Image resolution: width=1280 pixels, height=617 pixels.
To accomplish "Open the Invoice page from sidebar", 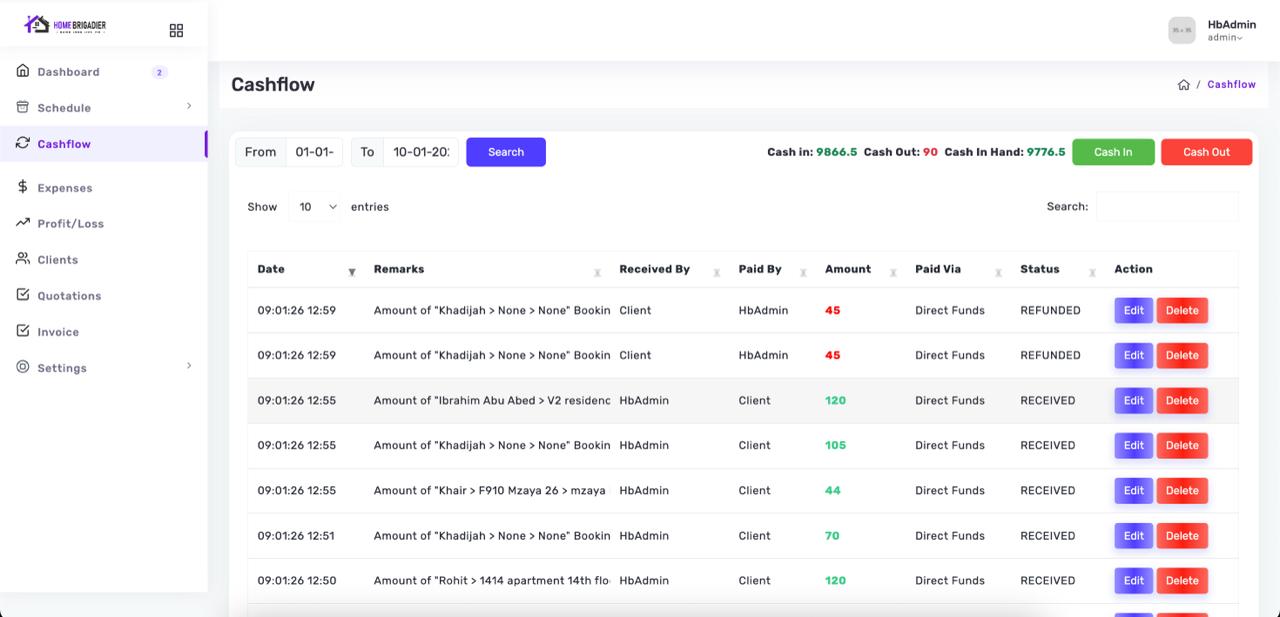I will [x=58, y=332].
